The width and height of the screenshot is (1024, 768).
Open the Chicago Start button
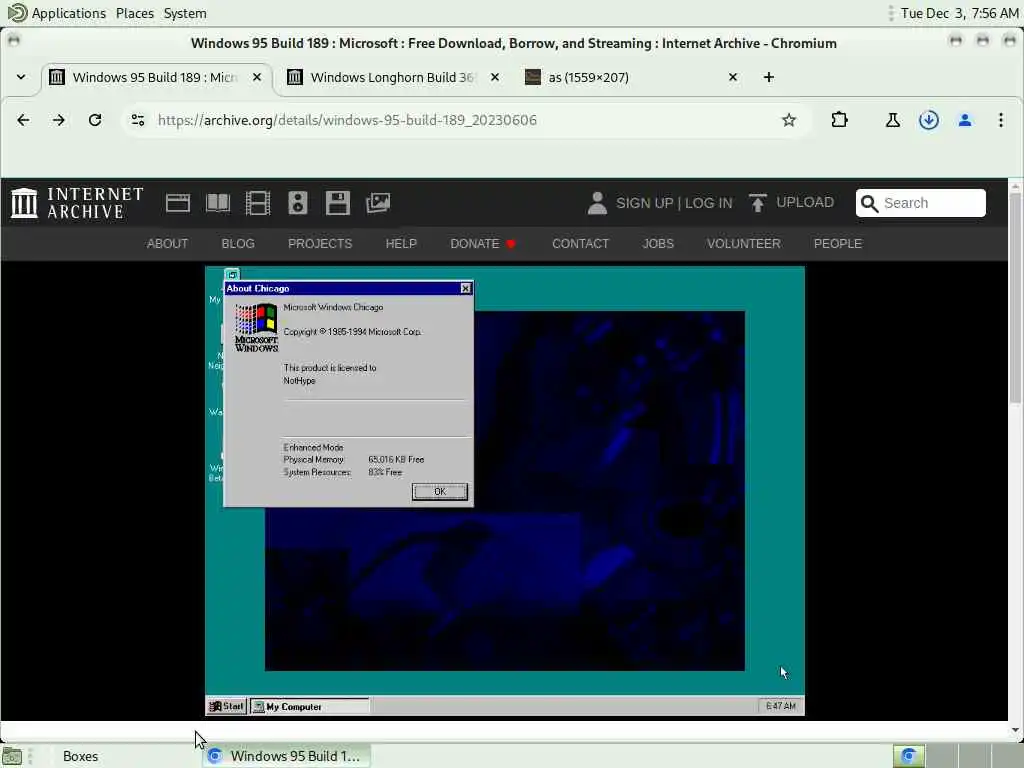[227, 706]
